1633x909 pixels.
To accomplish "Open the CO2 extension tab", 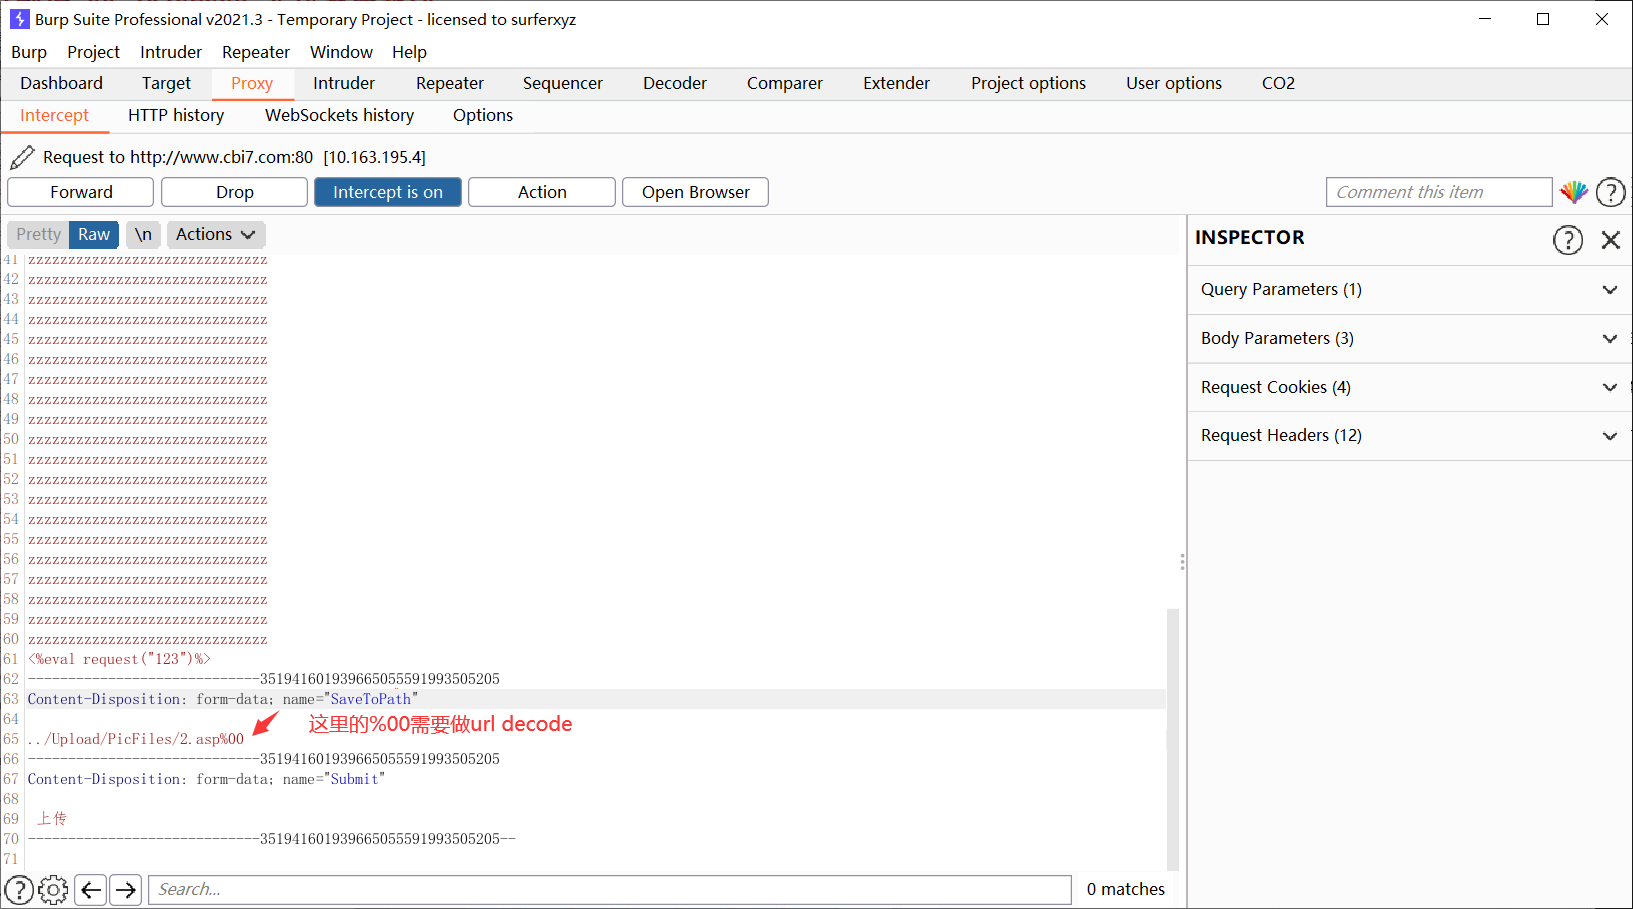I will pyautogui.click(x=1278, y=83).
